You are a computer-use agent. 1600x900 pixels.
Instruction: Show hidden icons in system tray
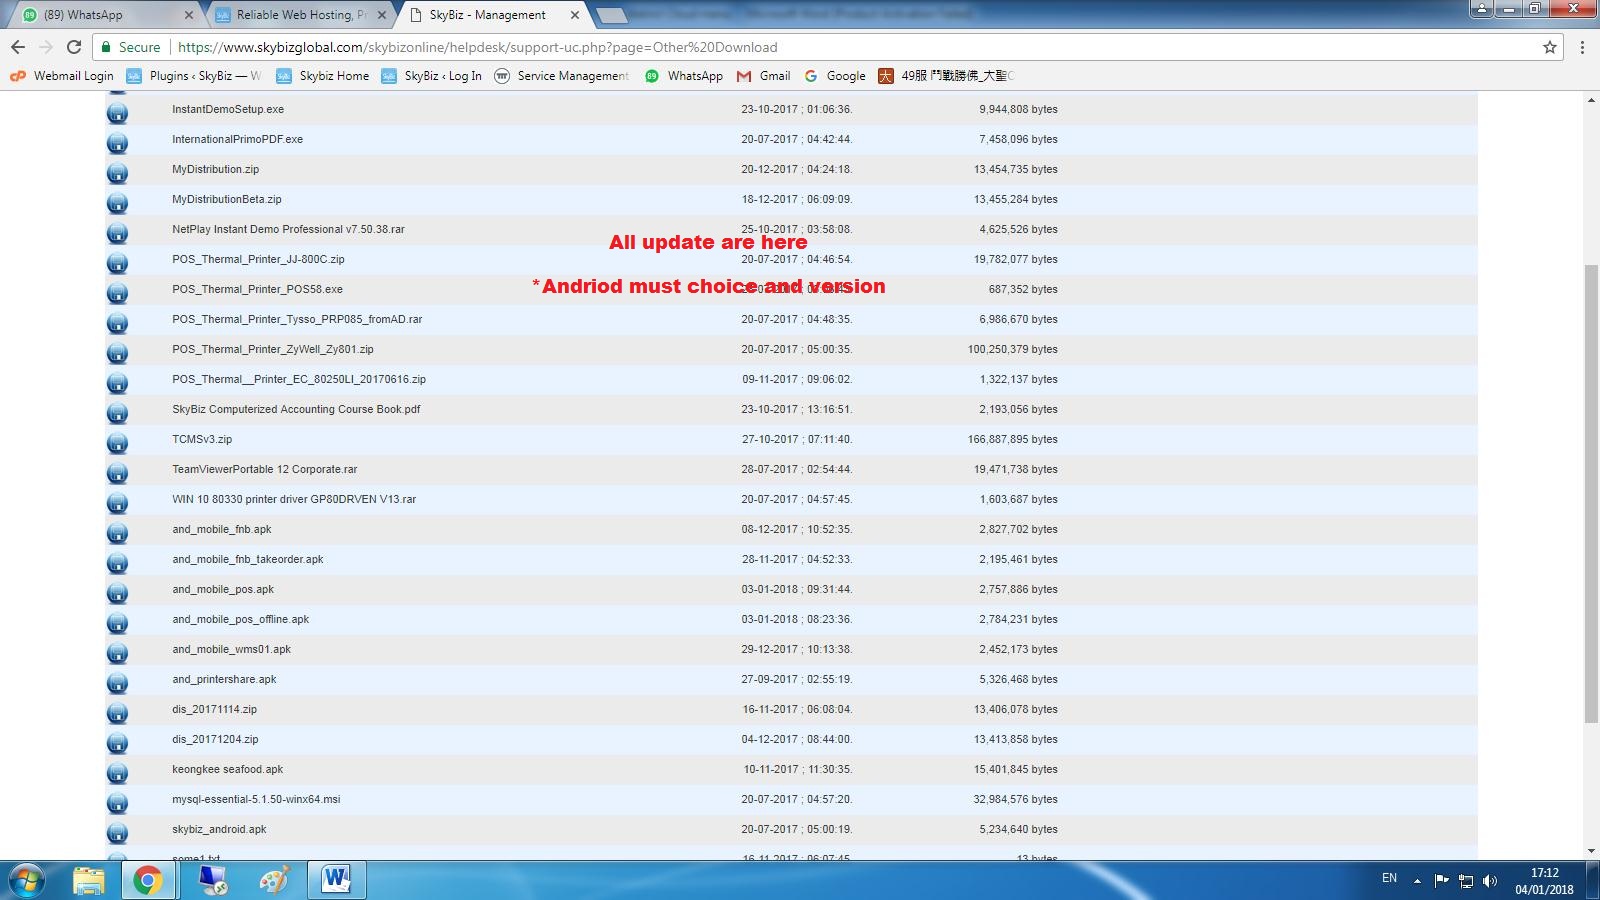[1417, 881]
